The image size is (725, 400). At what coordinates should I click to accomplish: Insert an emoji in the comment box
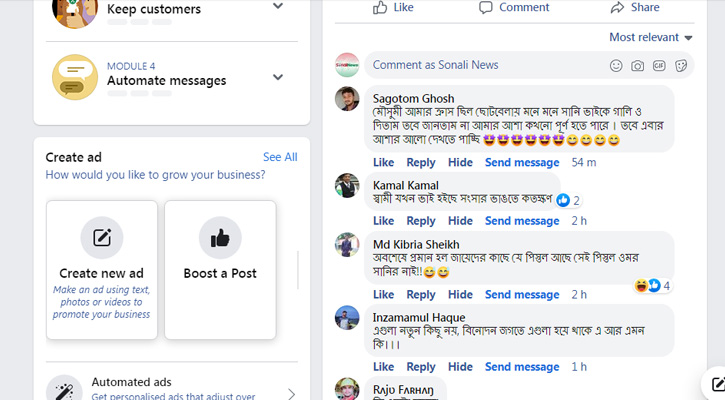pyautogui.click(x=616, y=66)
